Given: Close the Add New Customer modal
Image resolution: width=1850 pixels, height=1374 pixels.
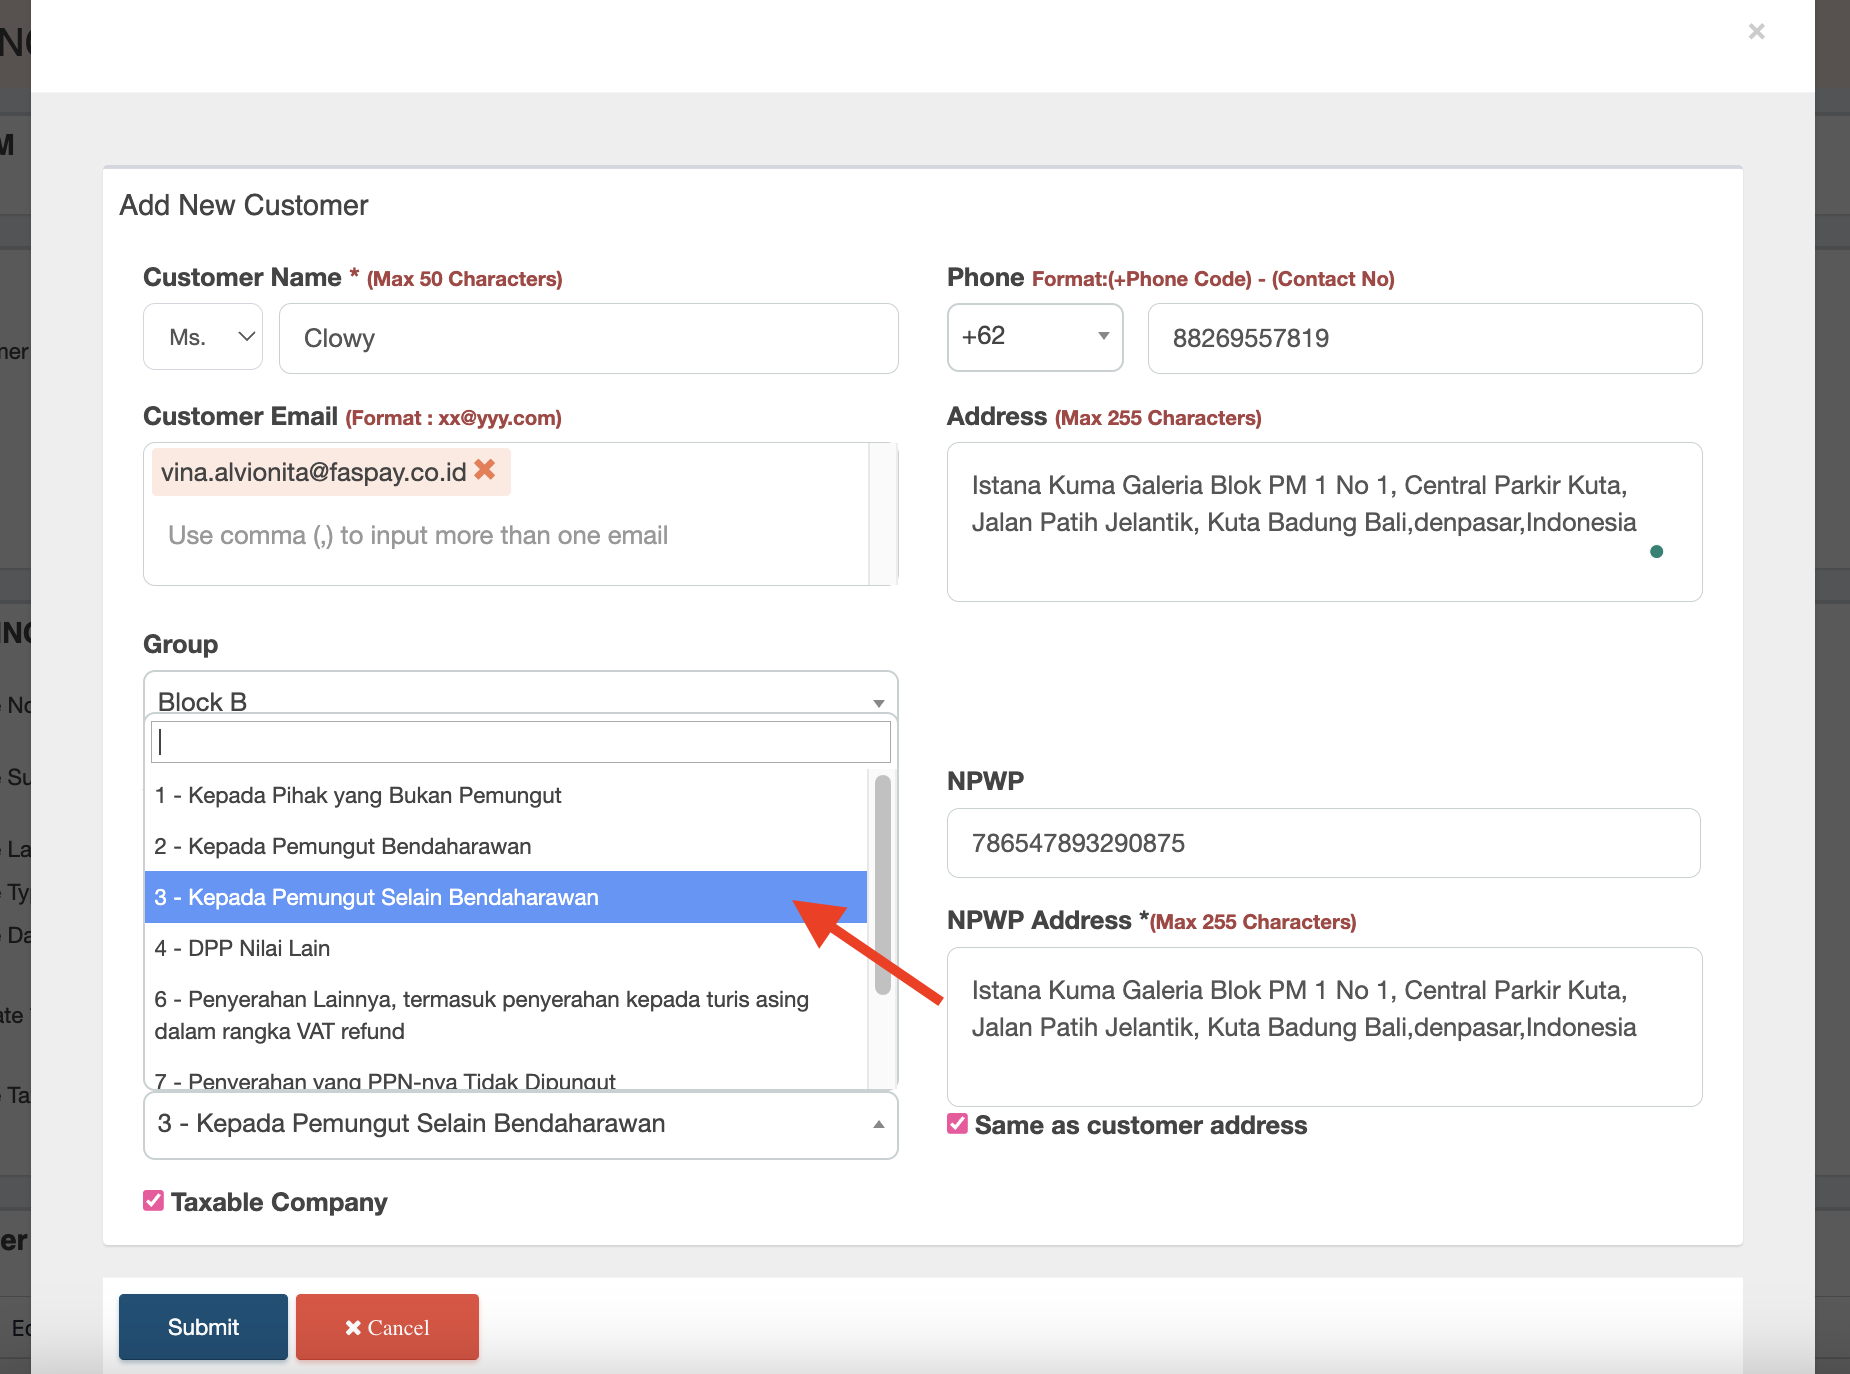Looking at the screenshot, I should (x=1756, y=32).
